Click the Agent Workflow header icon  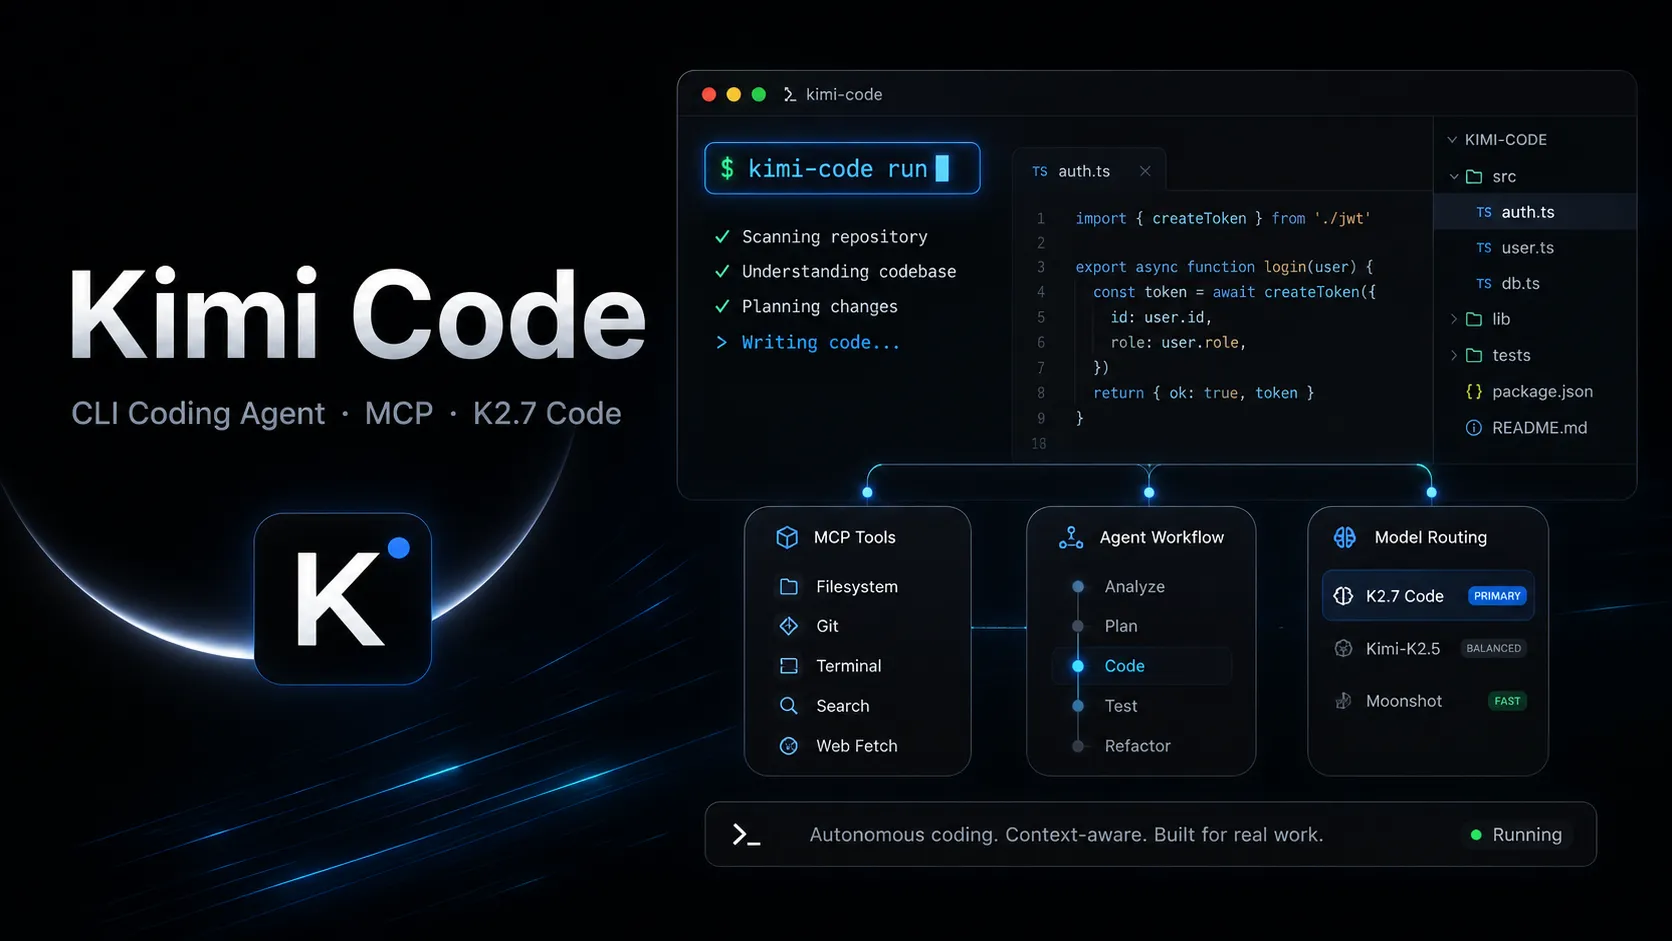1071,537
